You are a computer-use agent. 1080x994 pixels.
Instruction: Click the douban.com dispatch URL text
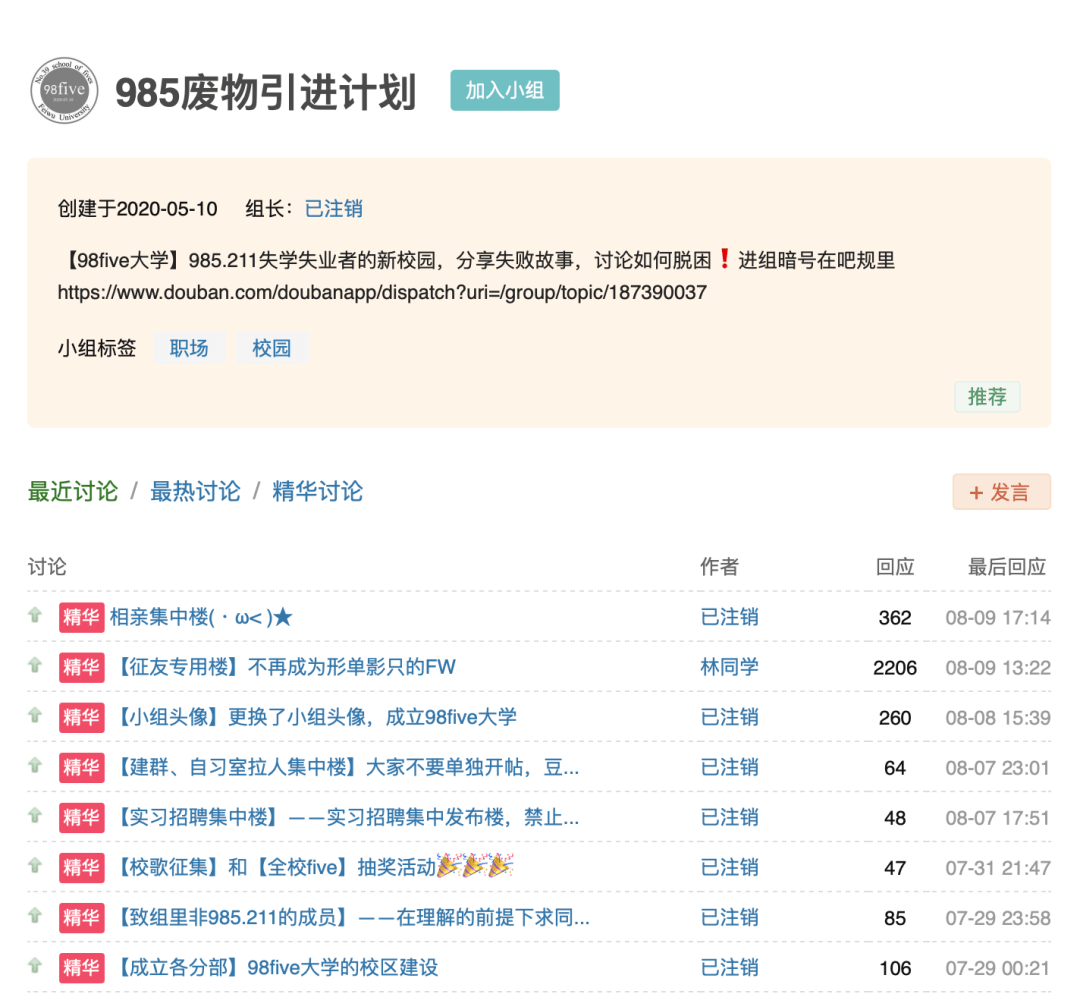(382, 293)
